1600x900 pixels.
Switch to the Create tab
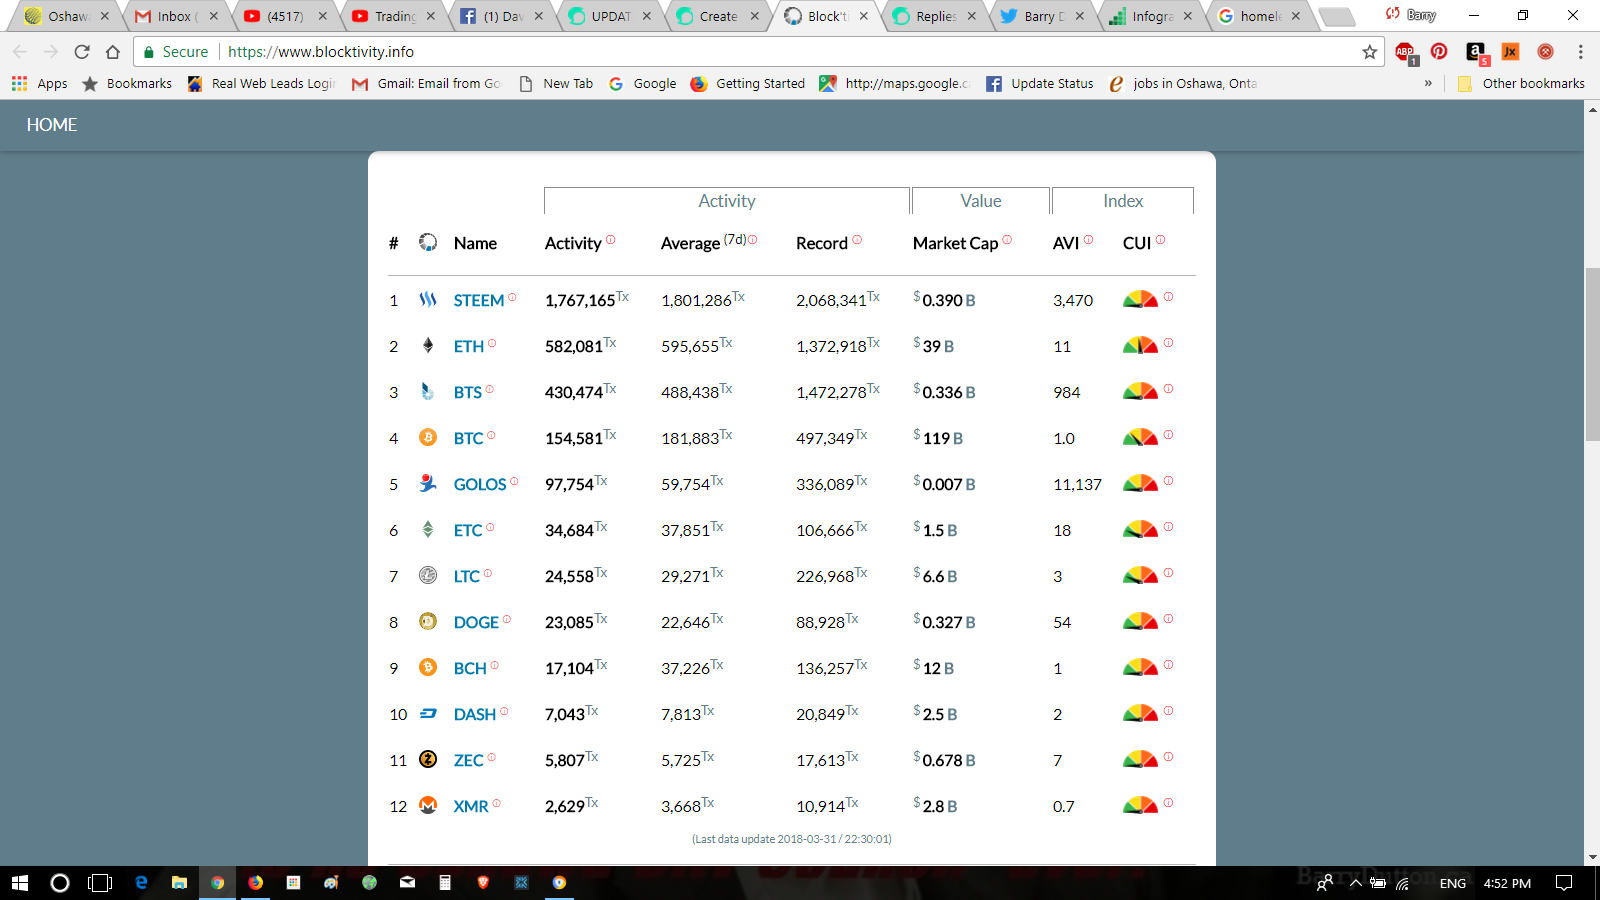tap(717, 16)
